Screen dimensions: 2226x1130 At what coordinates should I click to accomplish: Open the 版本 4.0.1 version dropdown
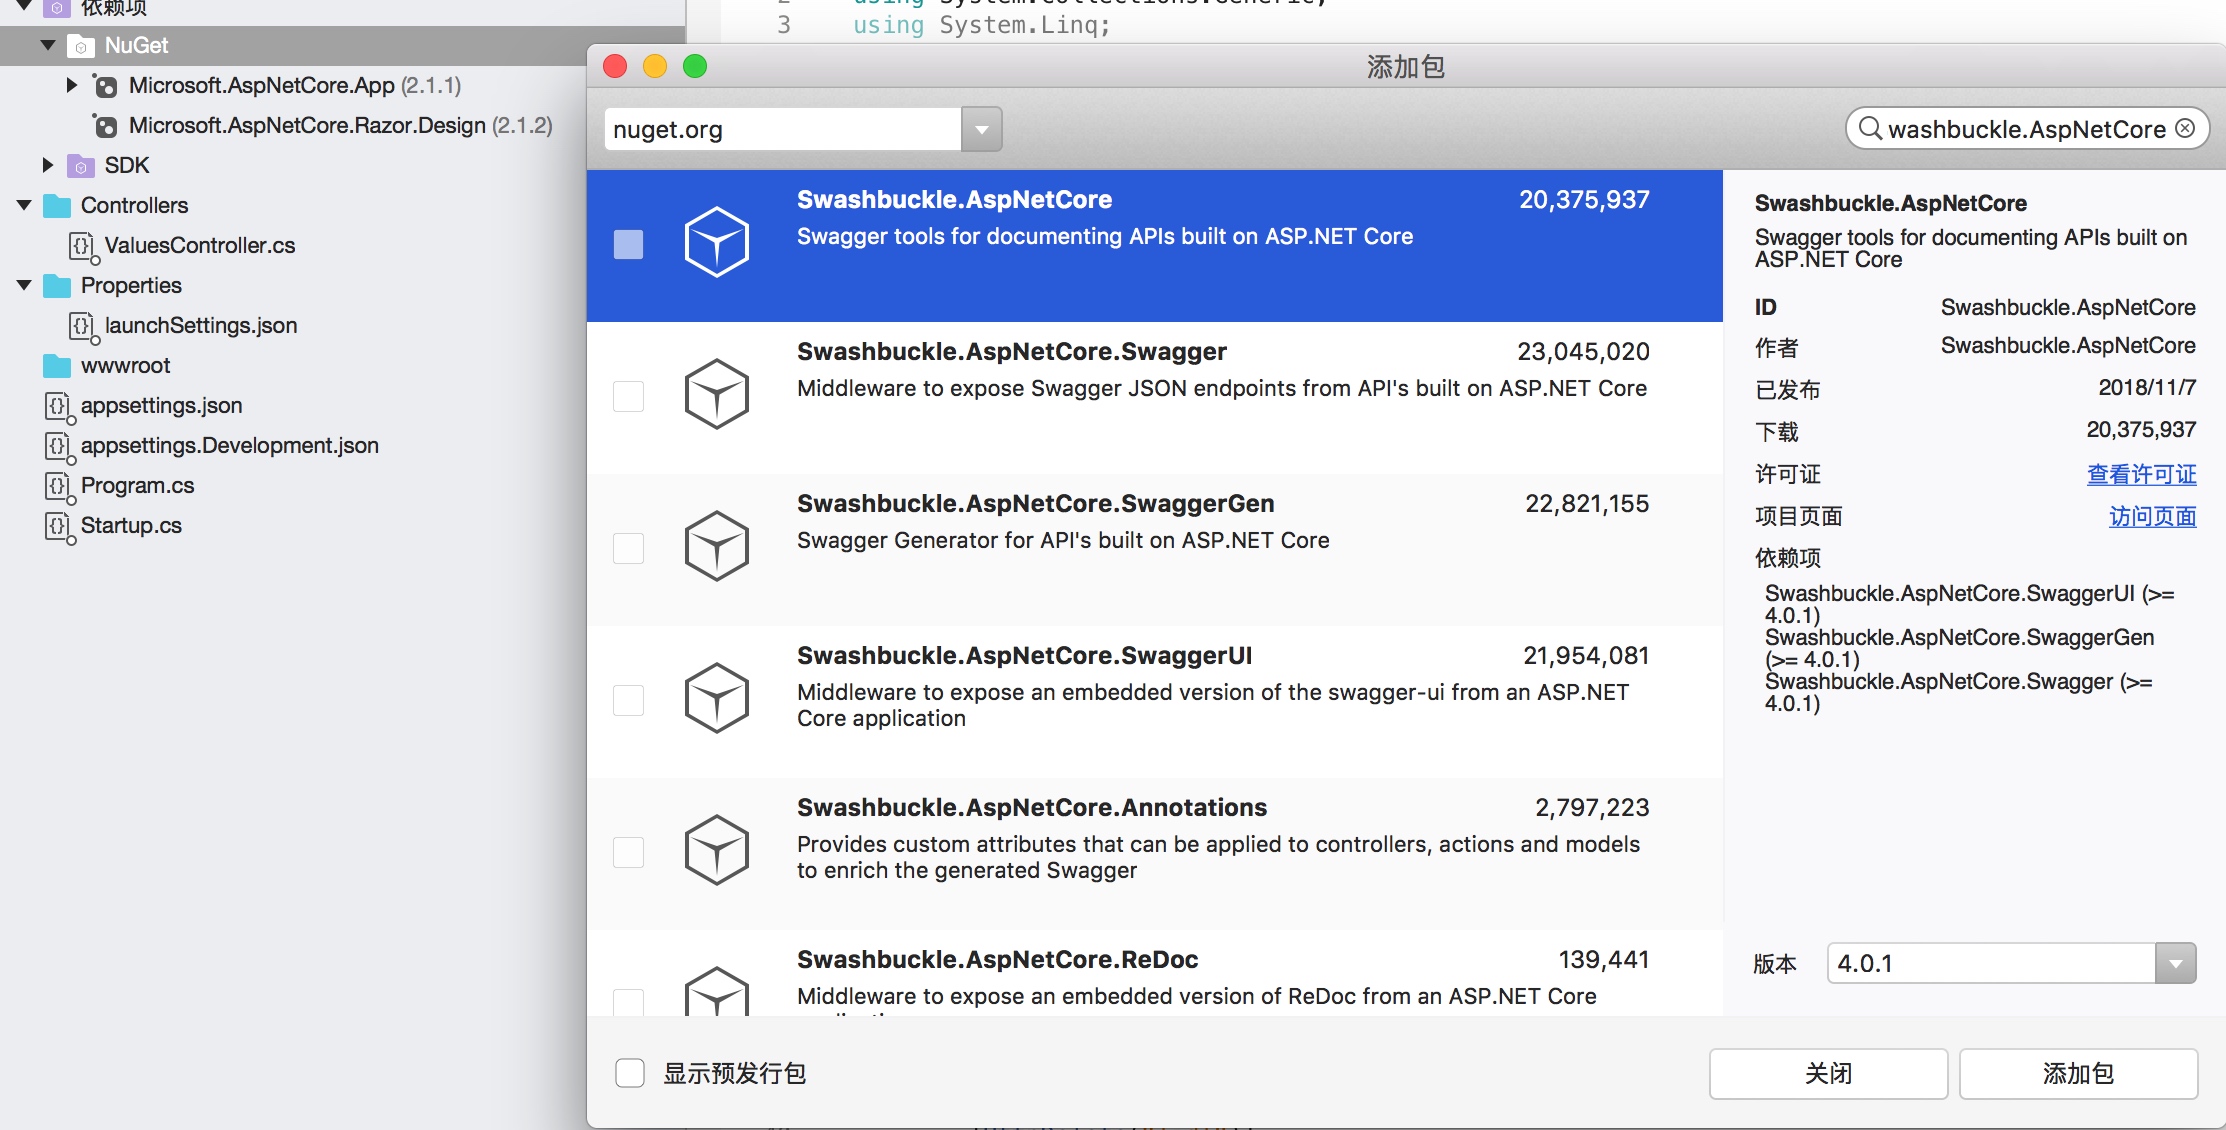tap(2175, 963)
